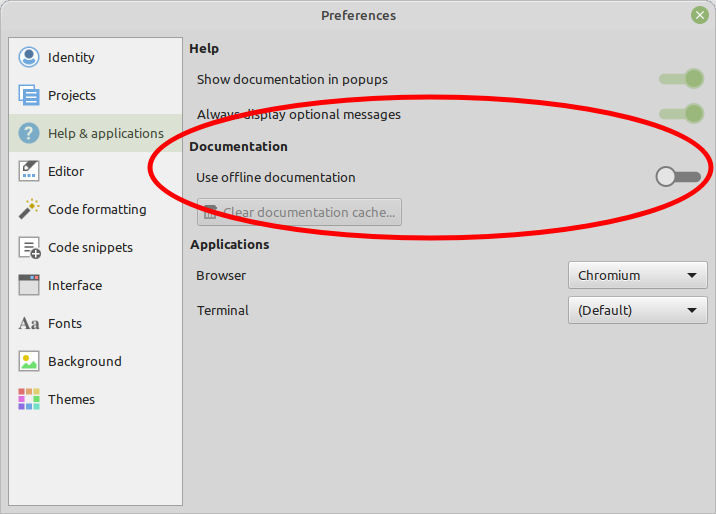Click the Code snippets list icon

click(x=30, y=247)
